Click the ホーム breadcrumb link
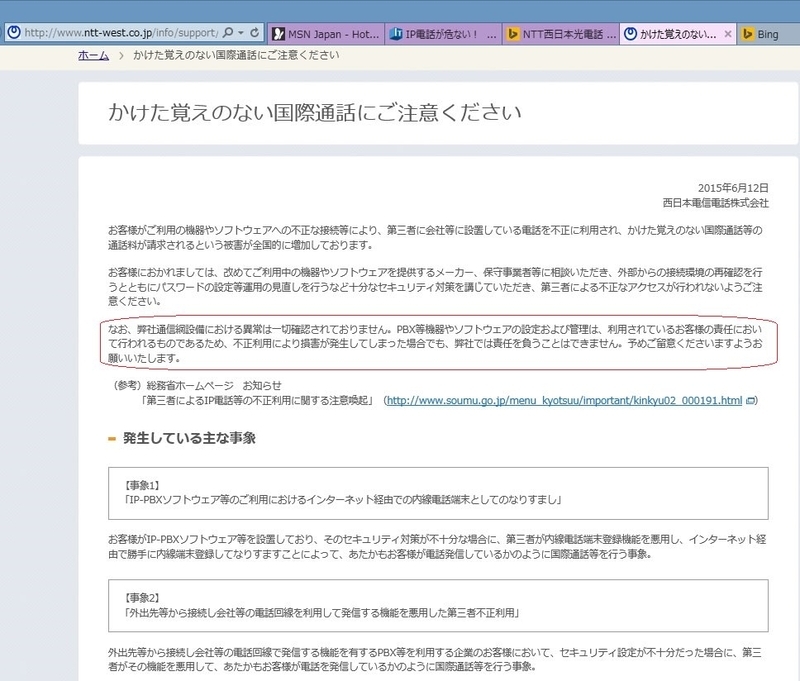Image resolution: width=800 pixels, height=681 pixels. tap(93, 55)
